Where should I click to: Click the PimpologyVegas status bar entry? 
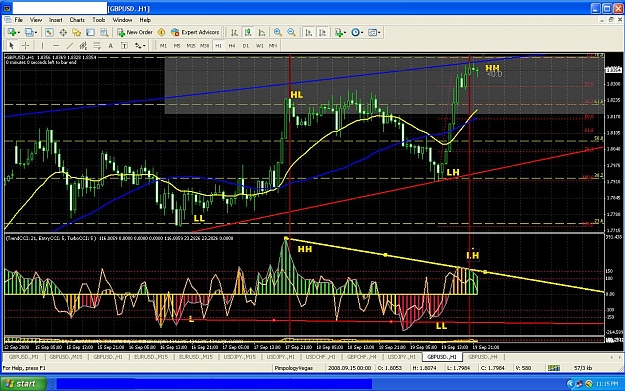(294, 368)
